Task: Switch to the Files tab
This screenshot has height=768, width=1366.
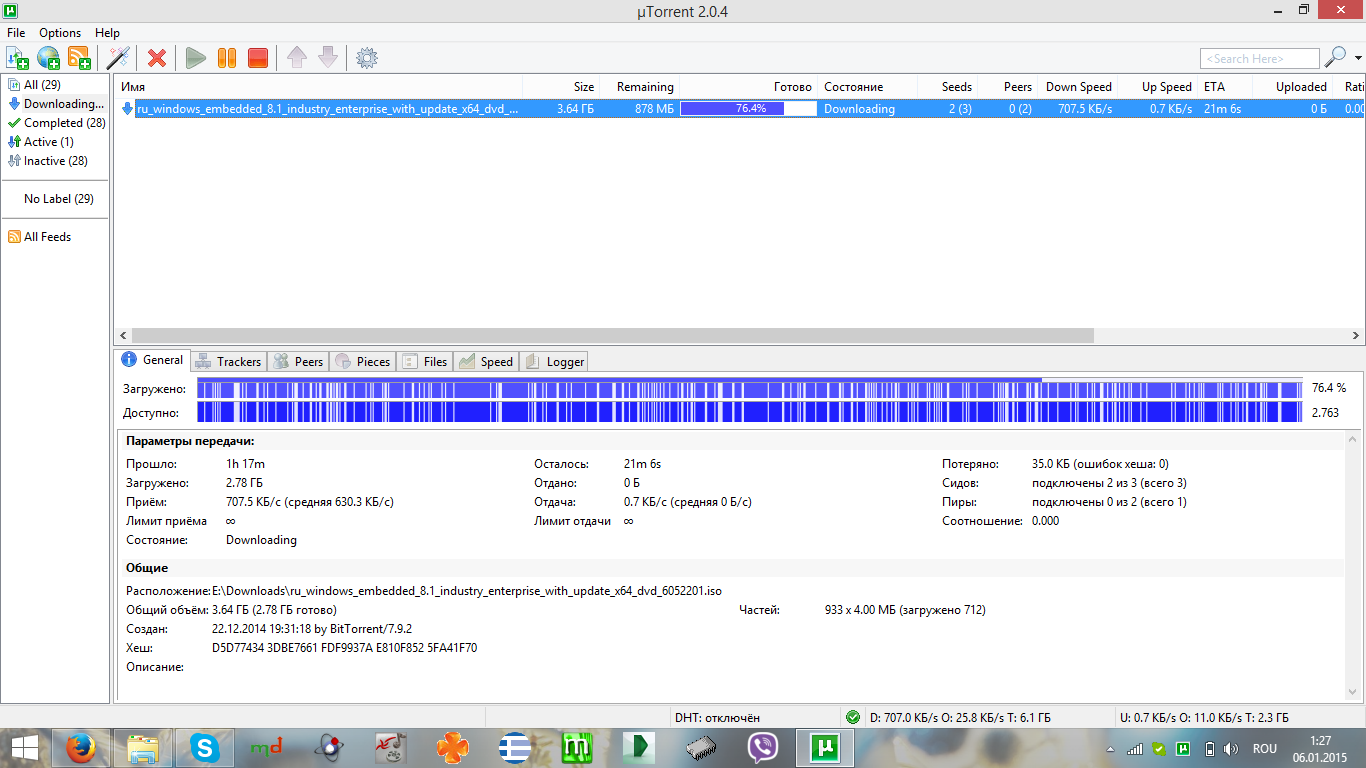Action: 425,362
